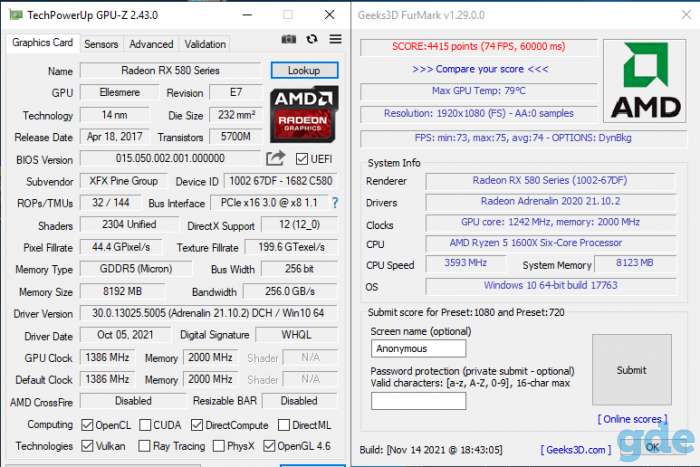Click the GPU-Z app icon in title bar
This screenshot has width=700, height=467.
[x=17, y=15]
